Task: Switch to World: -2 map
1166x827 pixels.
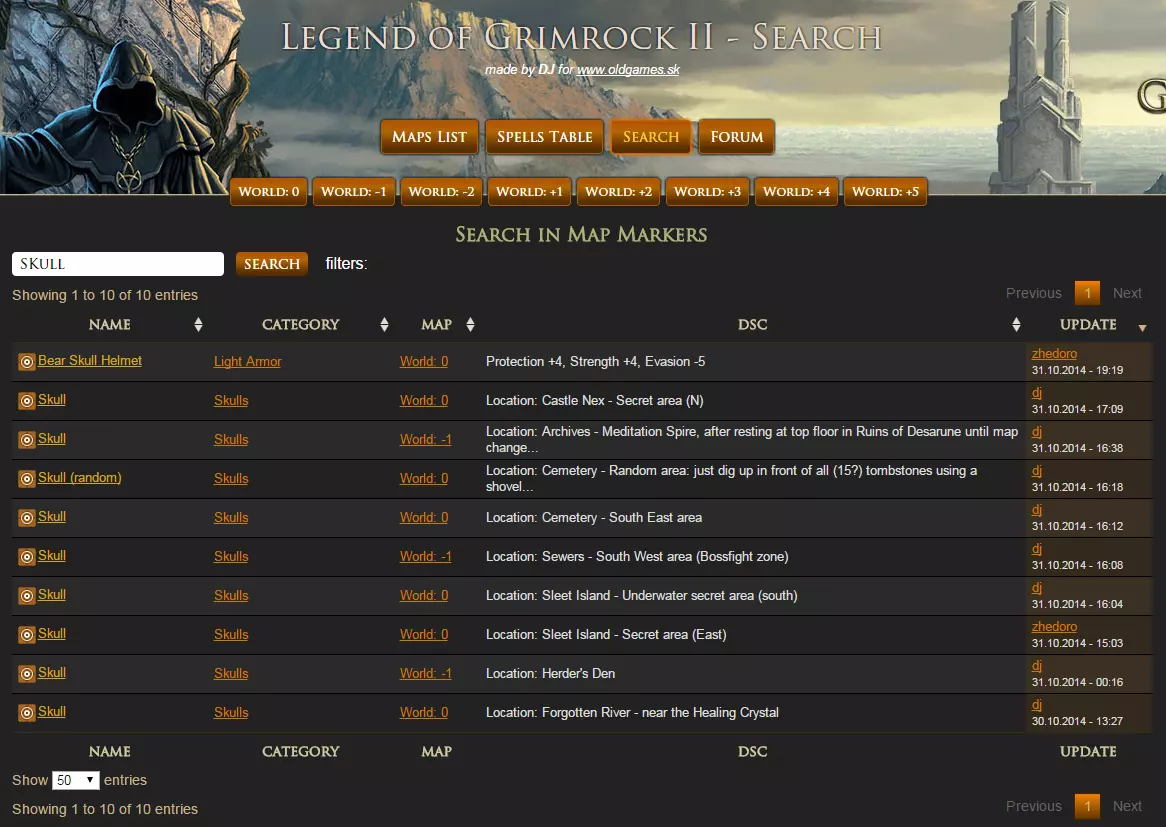Action: pos(441,192)
